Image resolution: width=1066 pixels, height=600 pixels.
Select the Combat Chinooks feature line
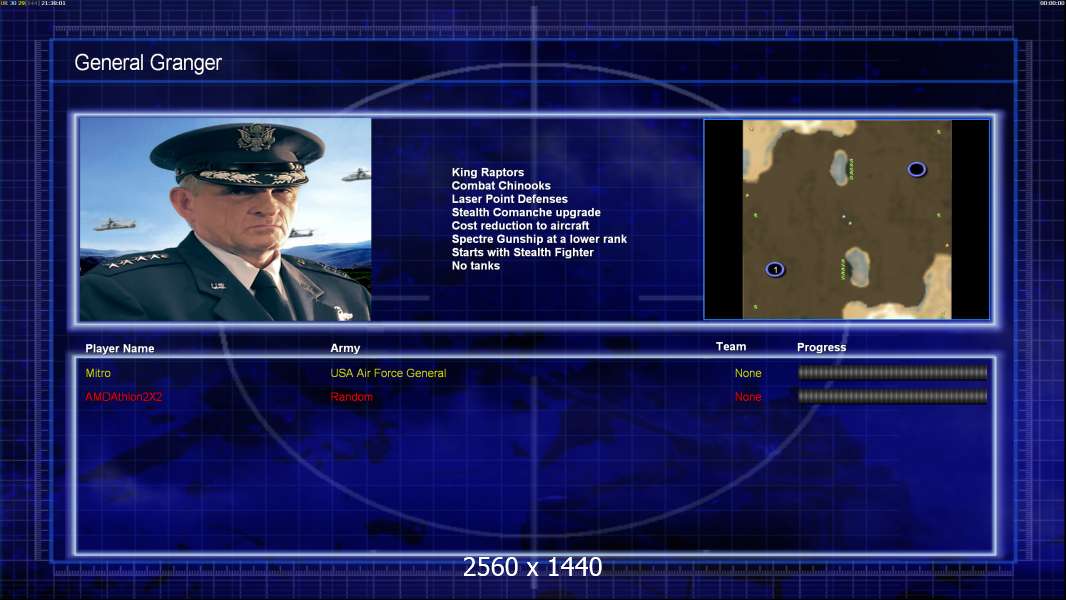[501, 186]
